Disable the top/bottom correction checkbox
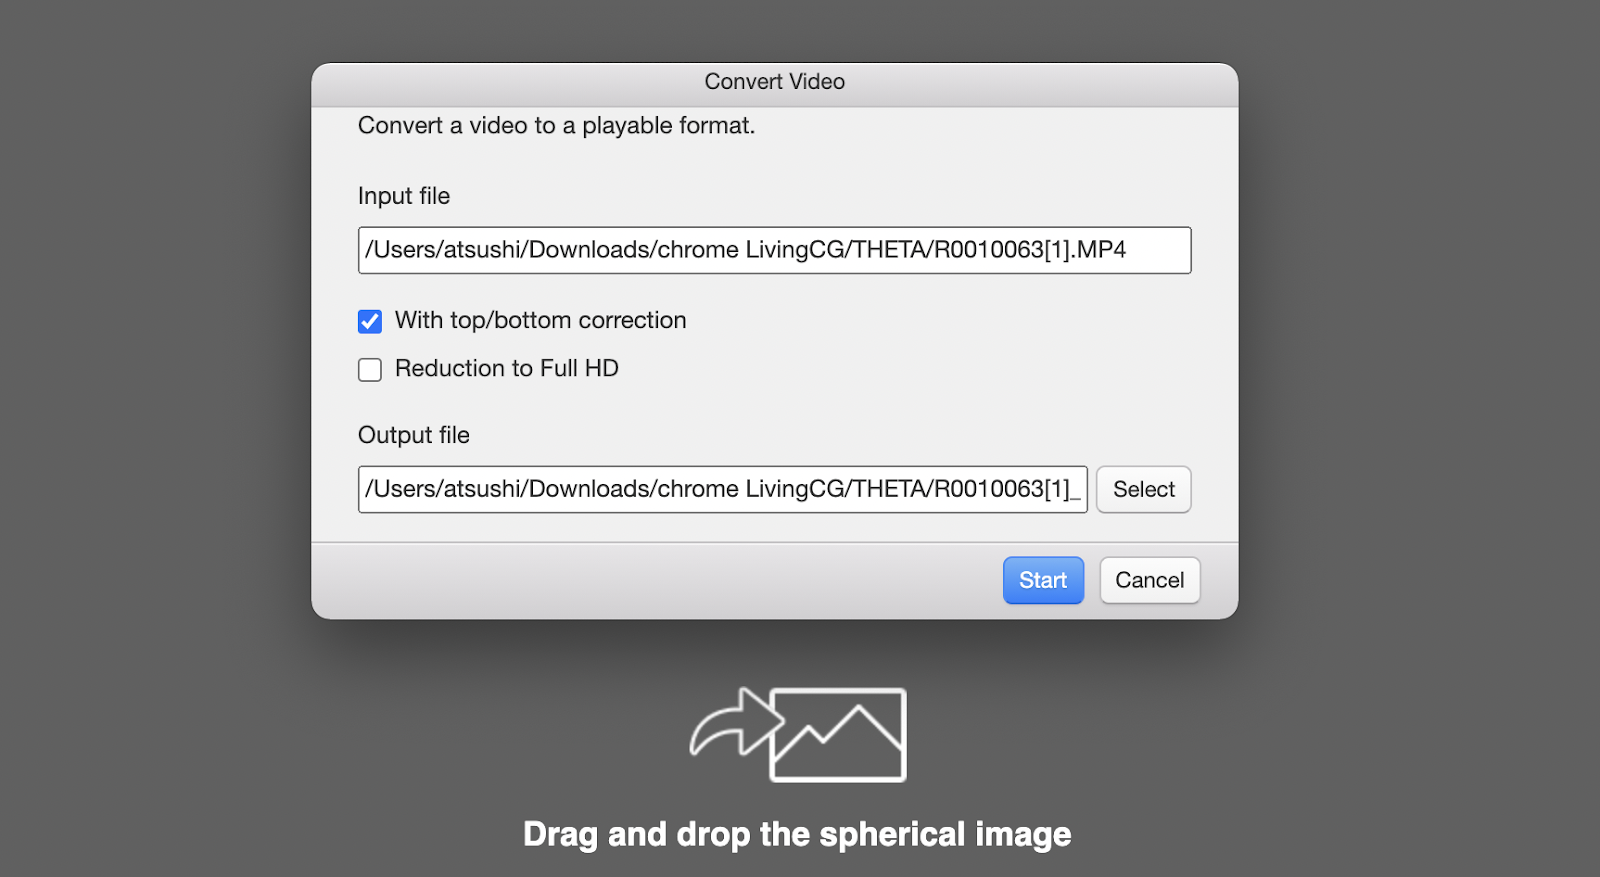 [370, 321]
